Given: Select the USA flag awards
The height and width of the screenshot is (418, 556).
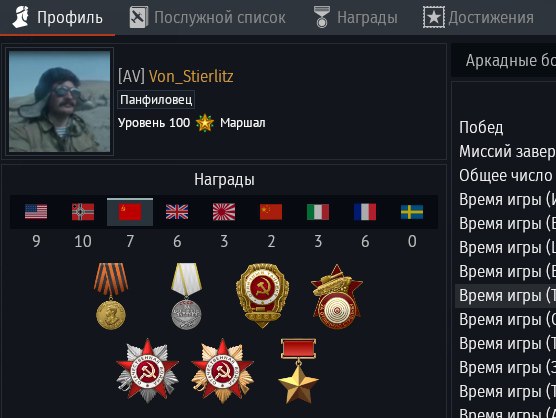Looking at the screenshot, I should [x=36, y=212].
